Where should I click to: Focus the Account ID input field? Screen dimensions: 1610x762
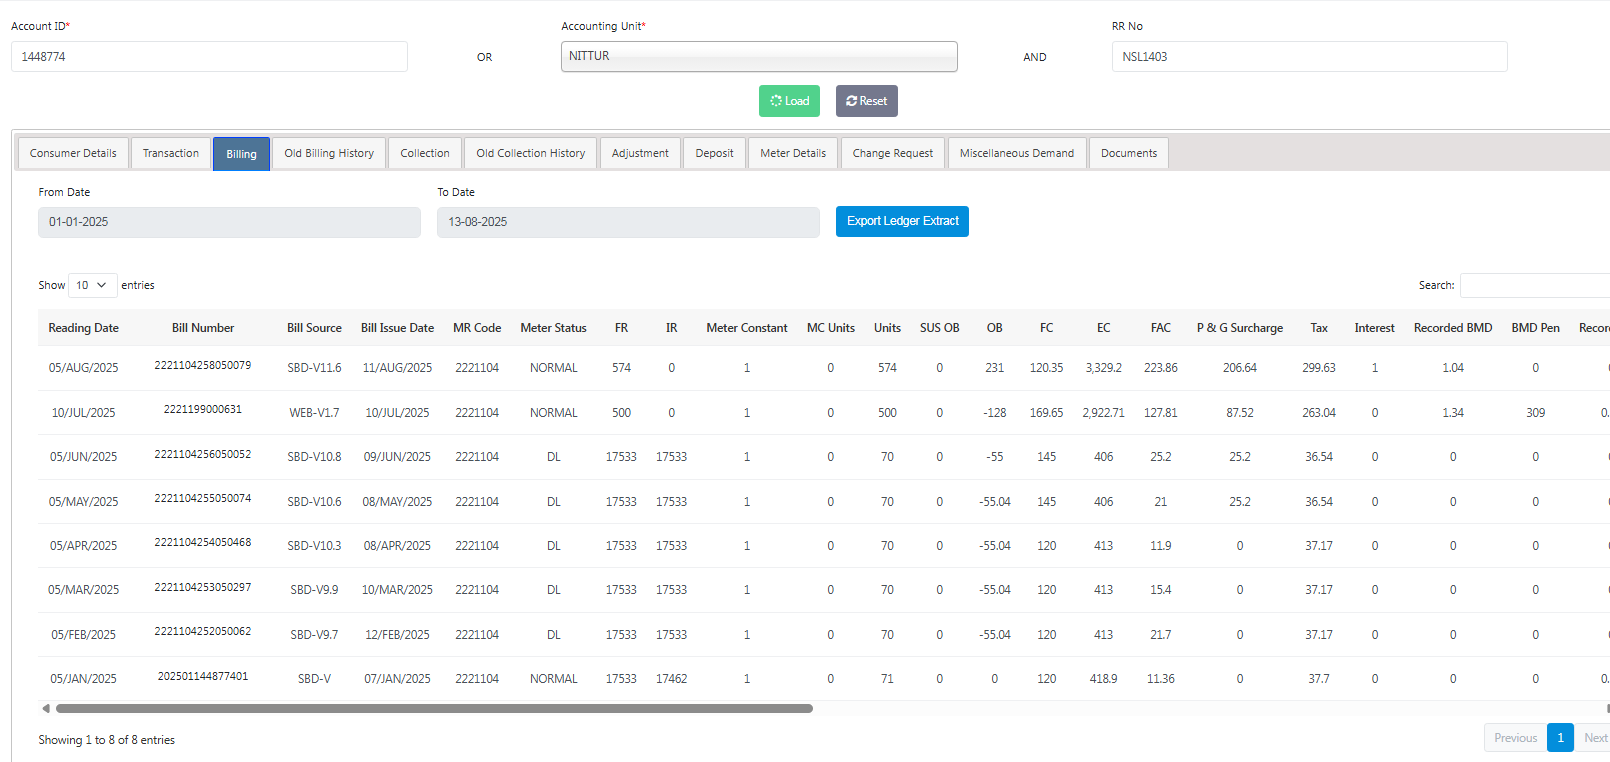tap(209, 57)
